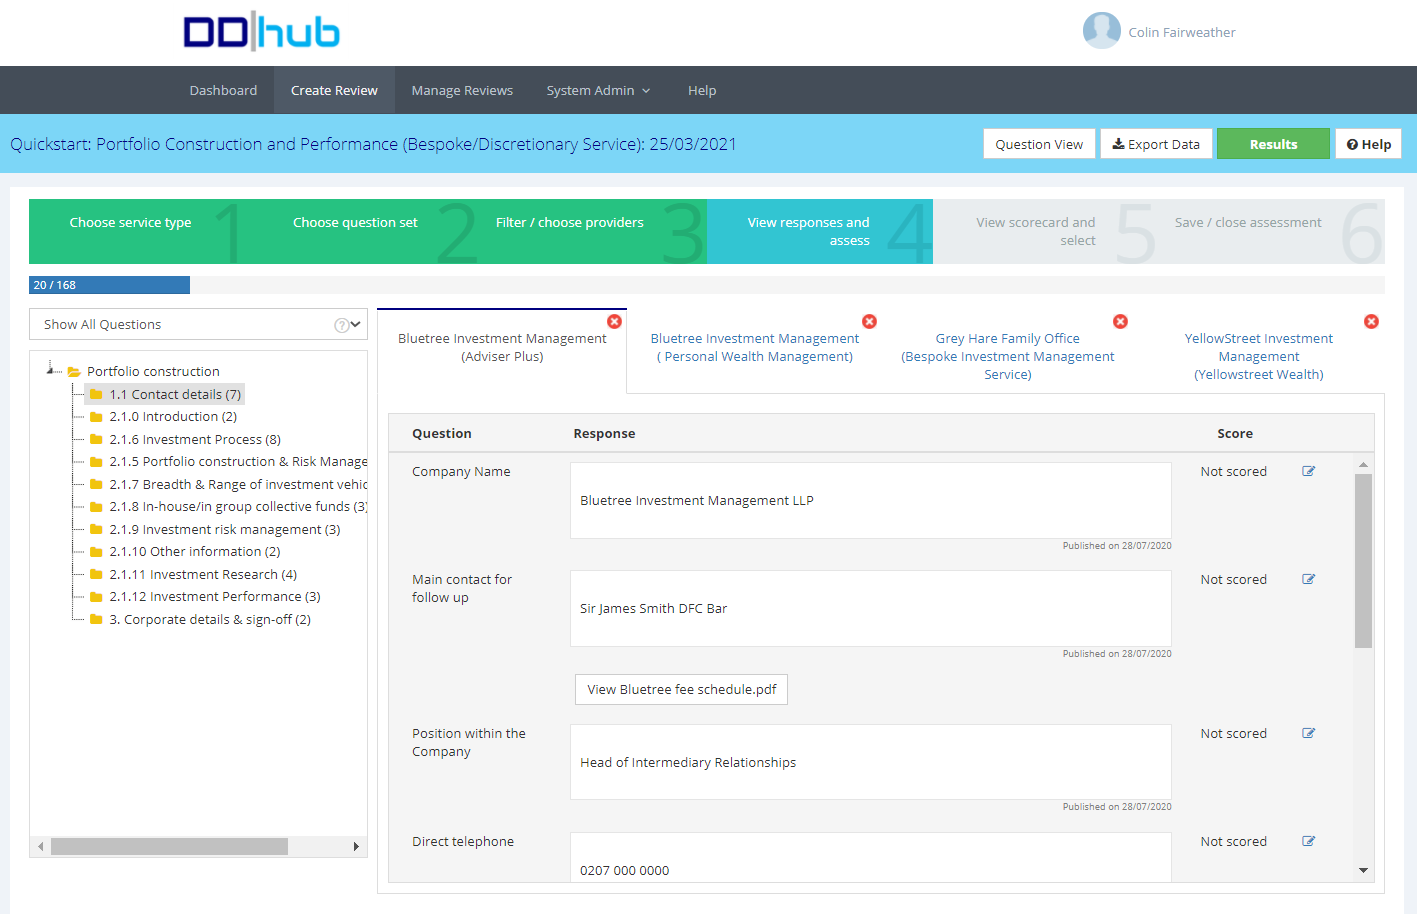View Bluetree fee schedule.pdf

(x=681, y=689)
